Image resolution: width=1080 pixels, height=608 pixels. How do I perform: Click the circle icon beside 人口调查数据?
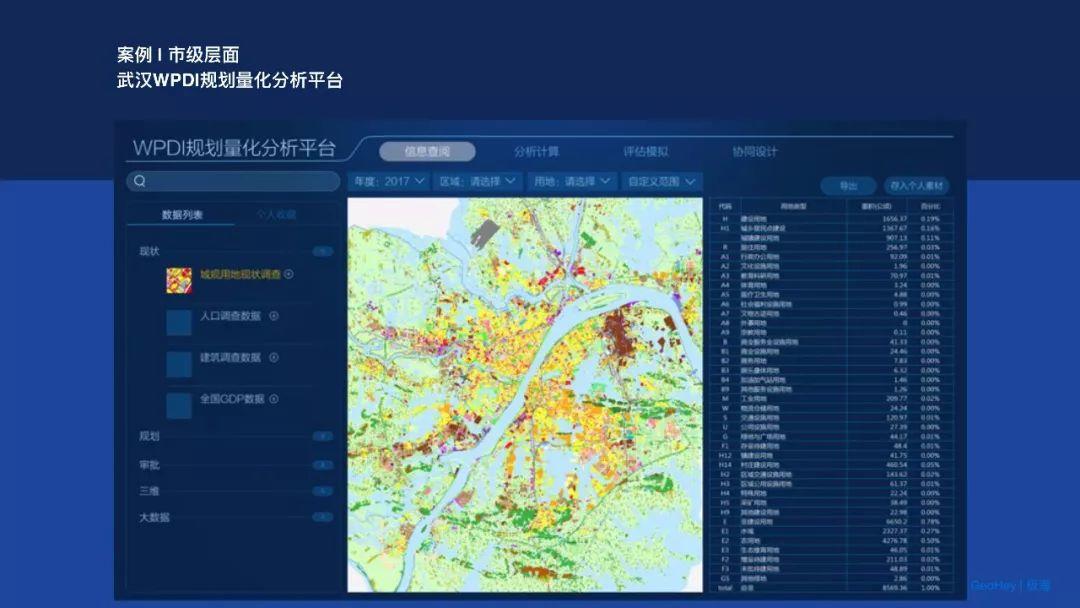pyautogui.click(x=273, y=315)
